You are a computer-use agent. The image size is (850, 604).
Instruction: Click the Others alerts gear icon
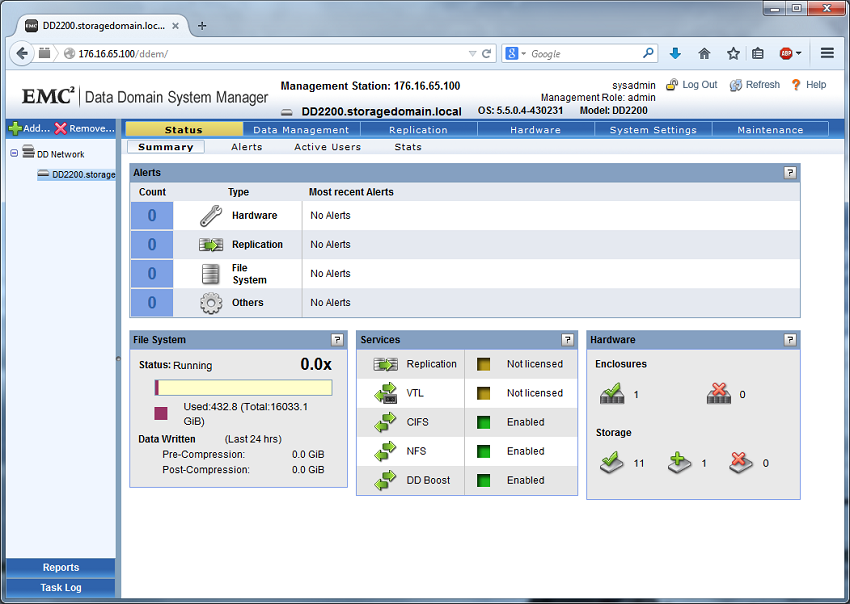(211, 303)
